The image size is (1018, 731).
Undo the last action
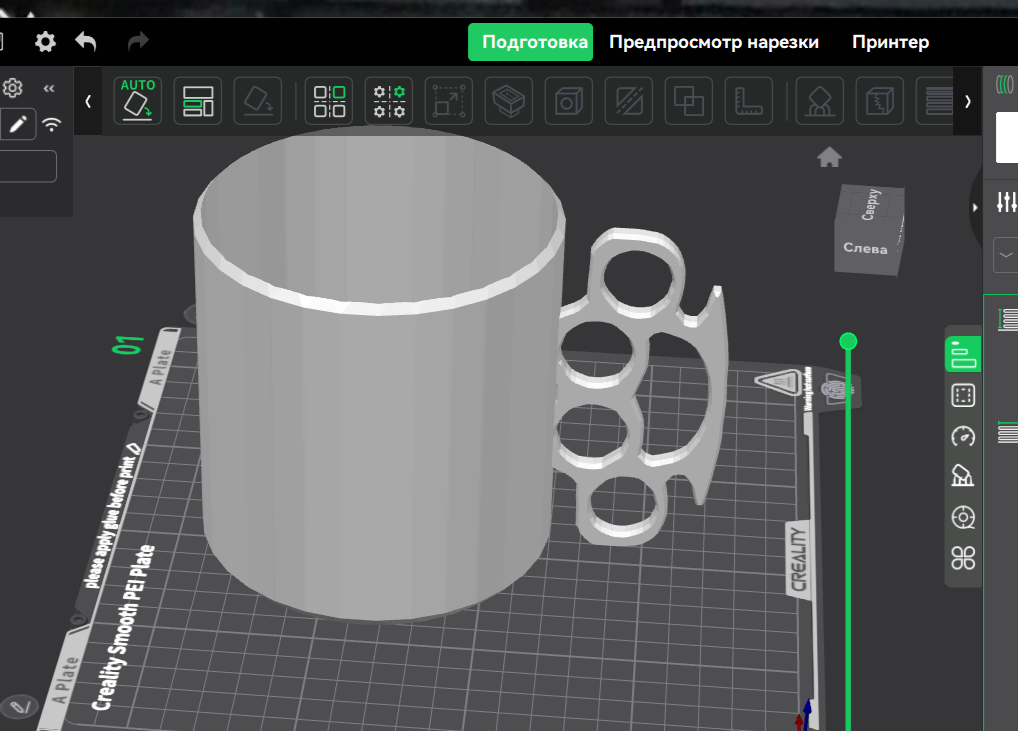86,42
